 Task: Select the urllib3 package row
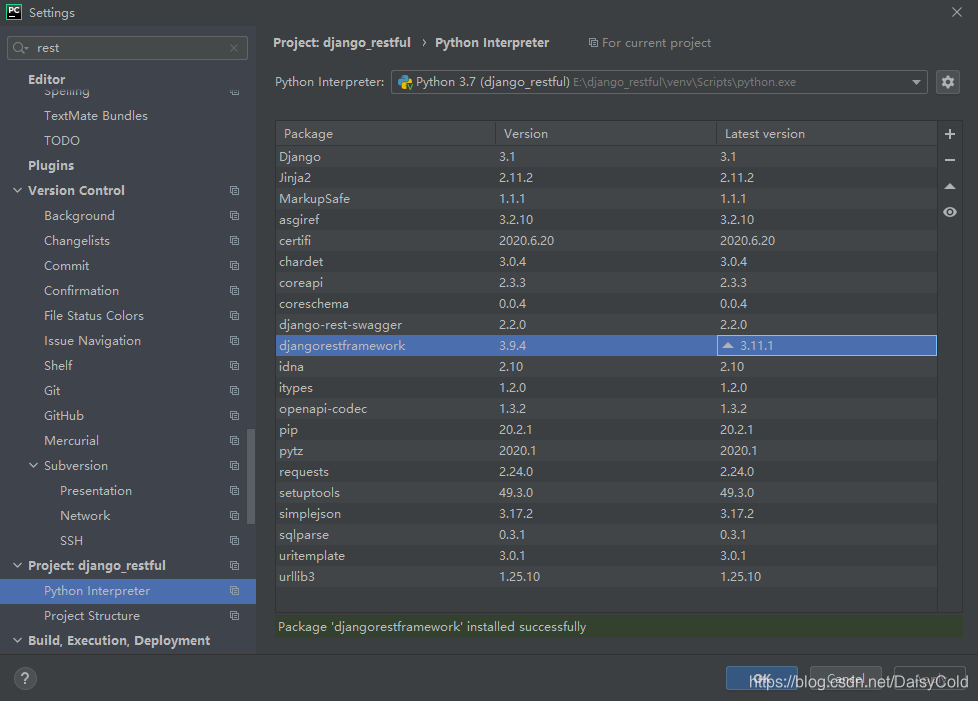(x=606, y=576)
